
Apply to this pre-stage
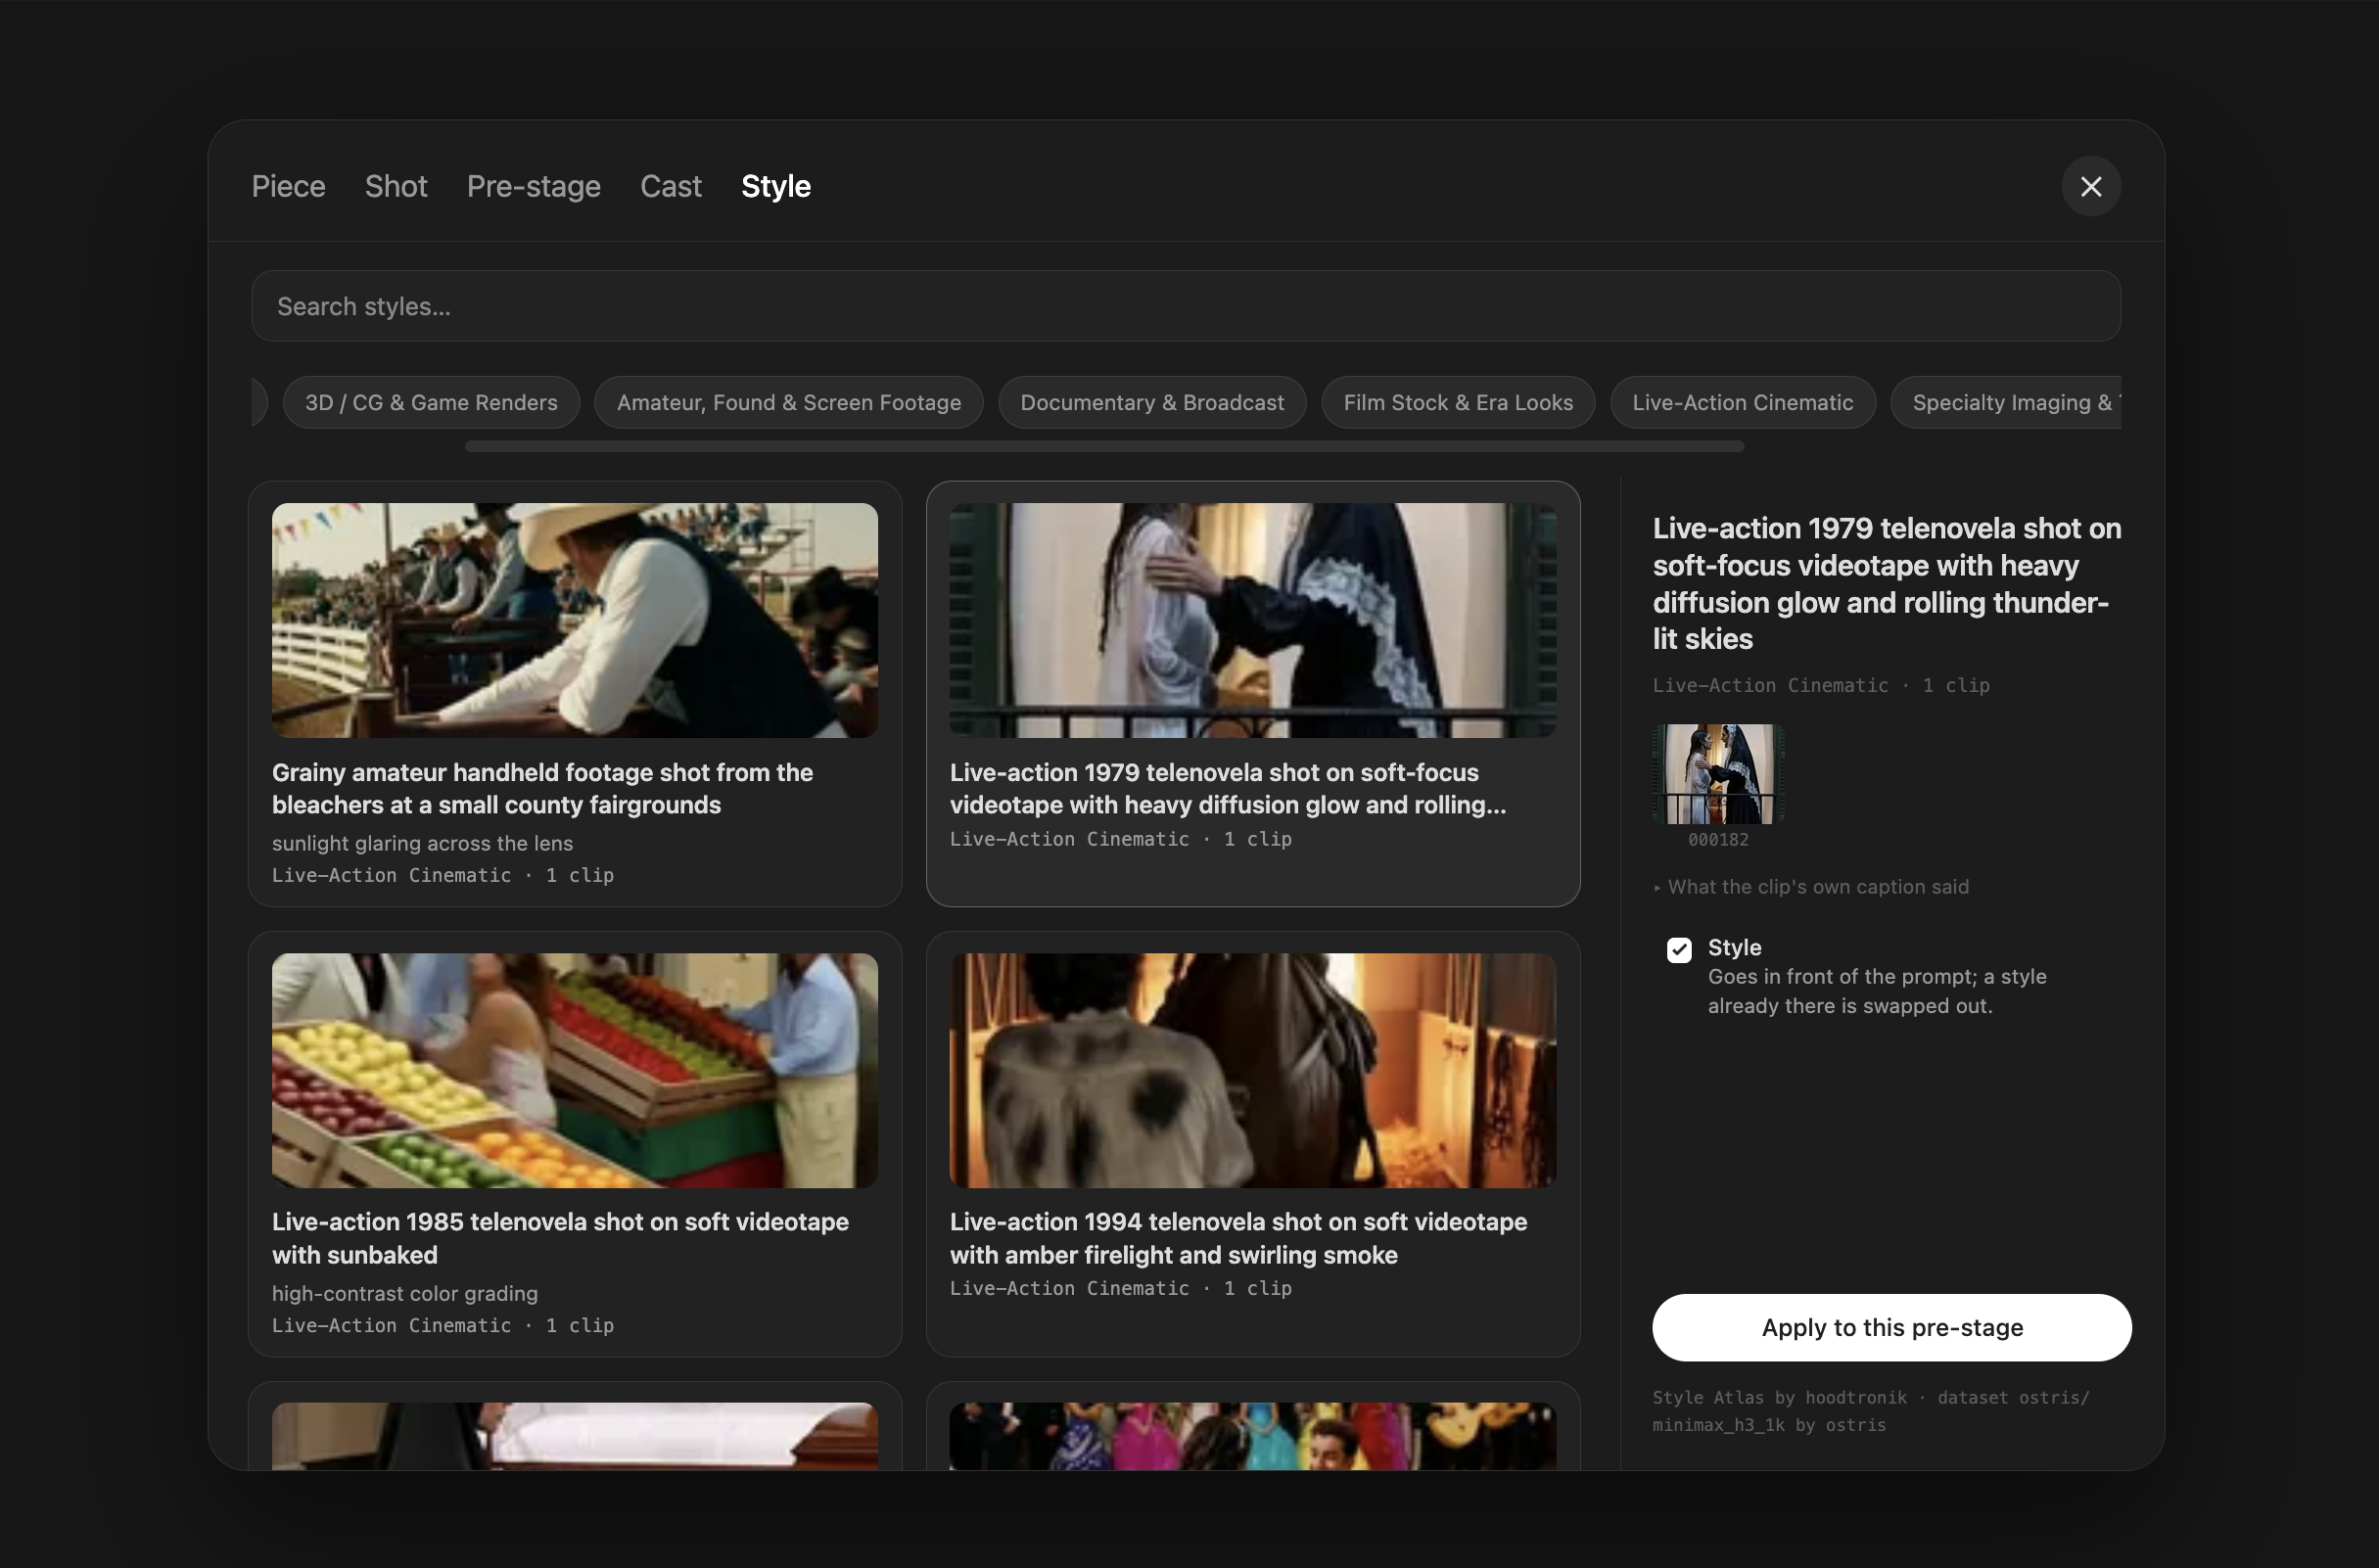[1892, 1327]
